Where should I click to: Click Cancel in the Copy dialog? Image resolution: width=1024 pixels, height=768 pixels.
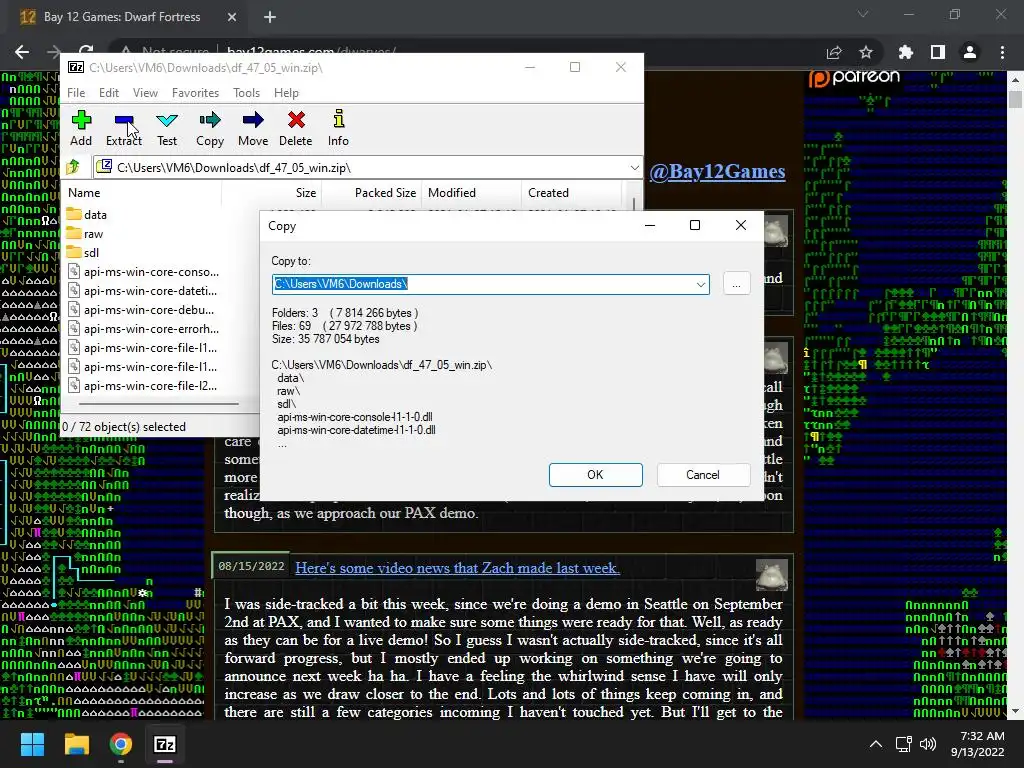coord(703,475)
